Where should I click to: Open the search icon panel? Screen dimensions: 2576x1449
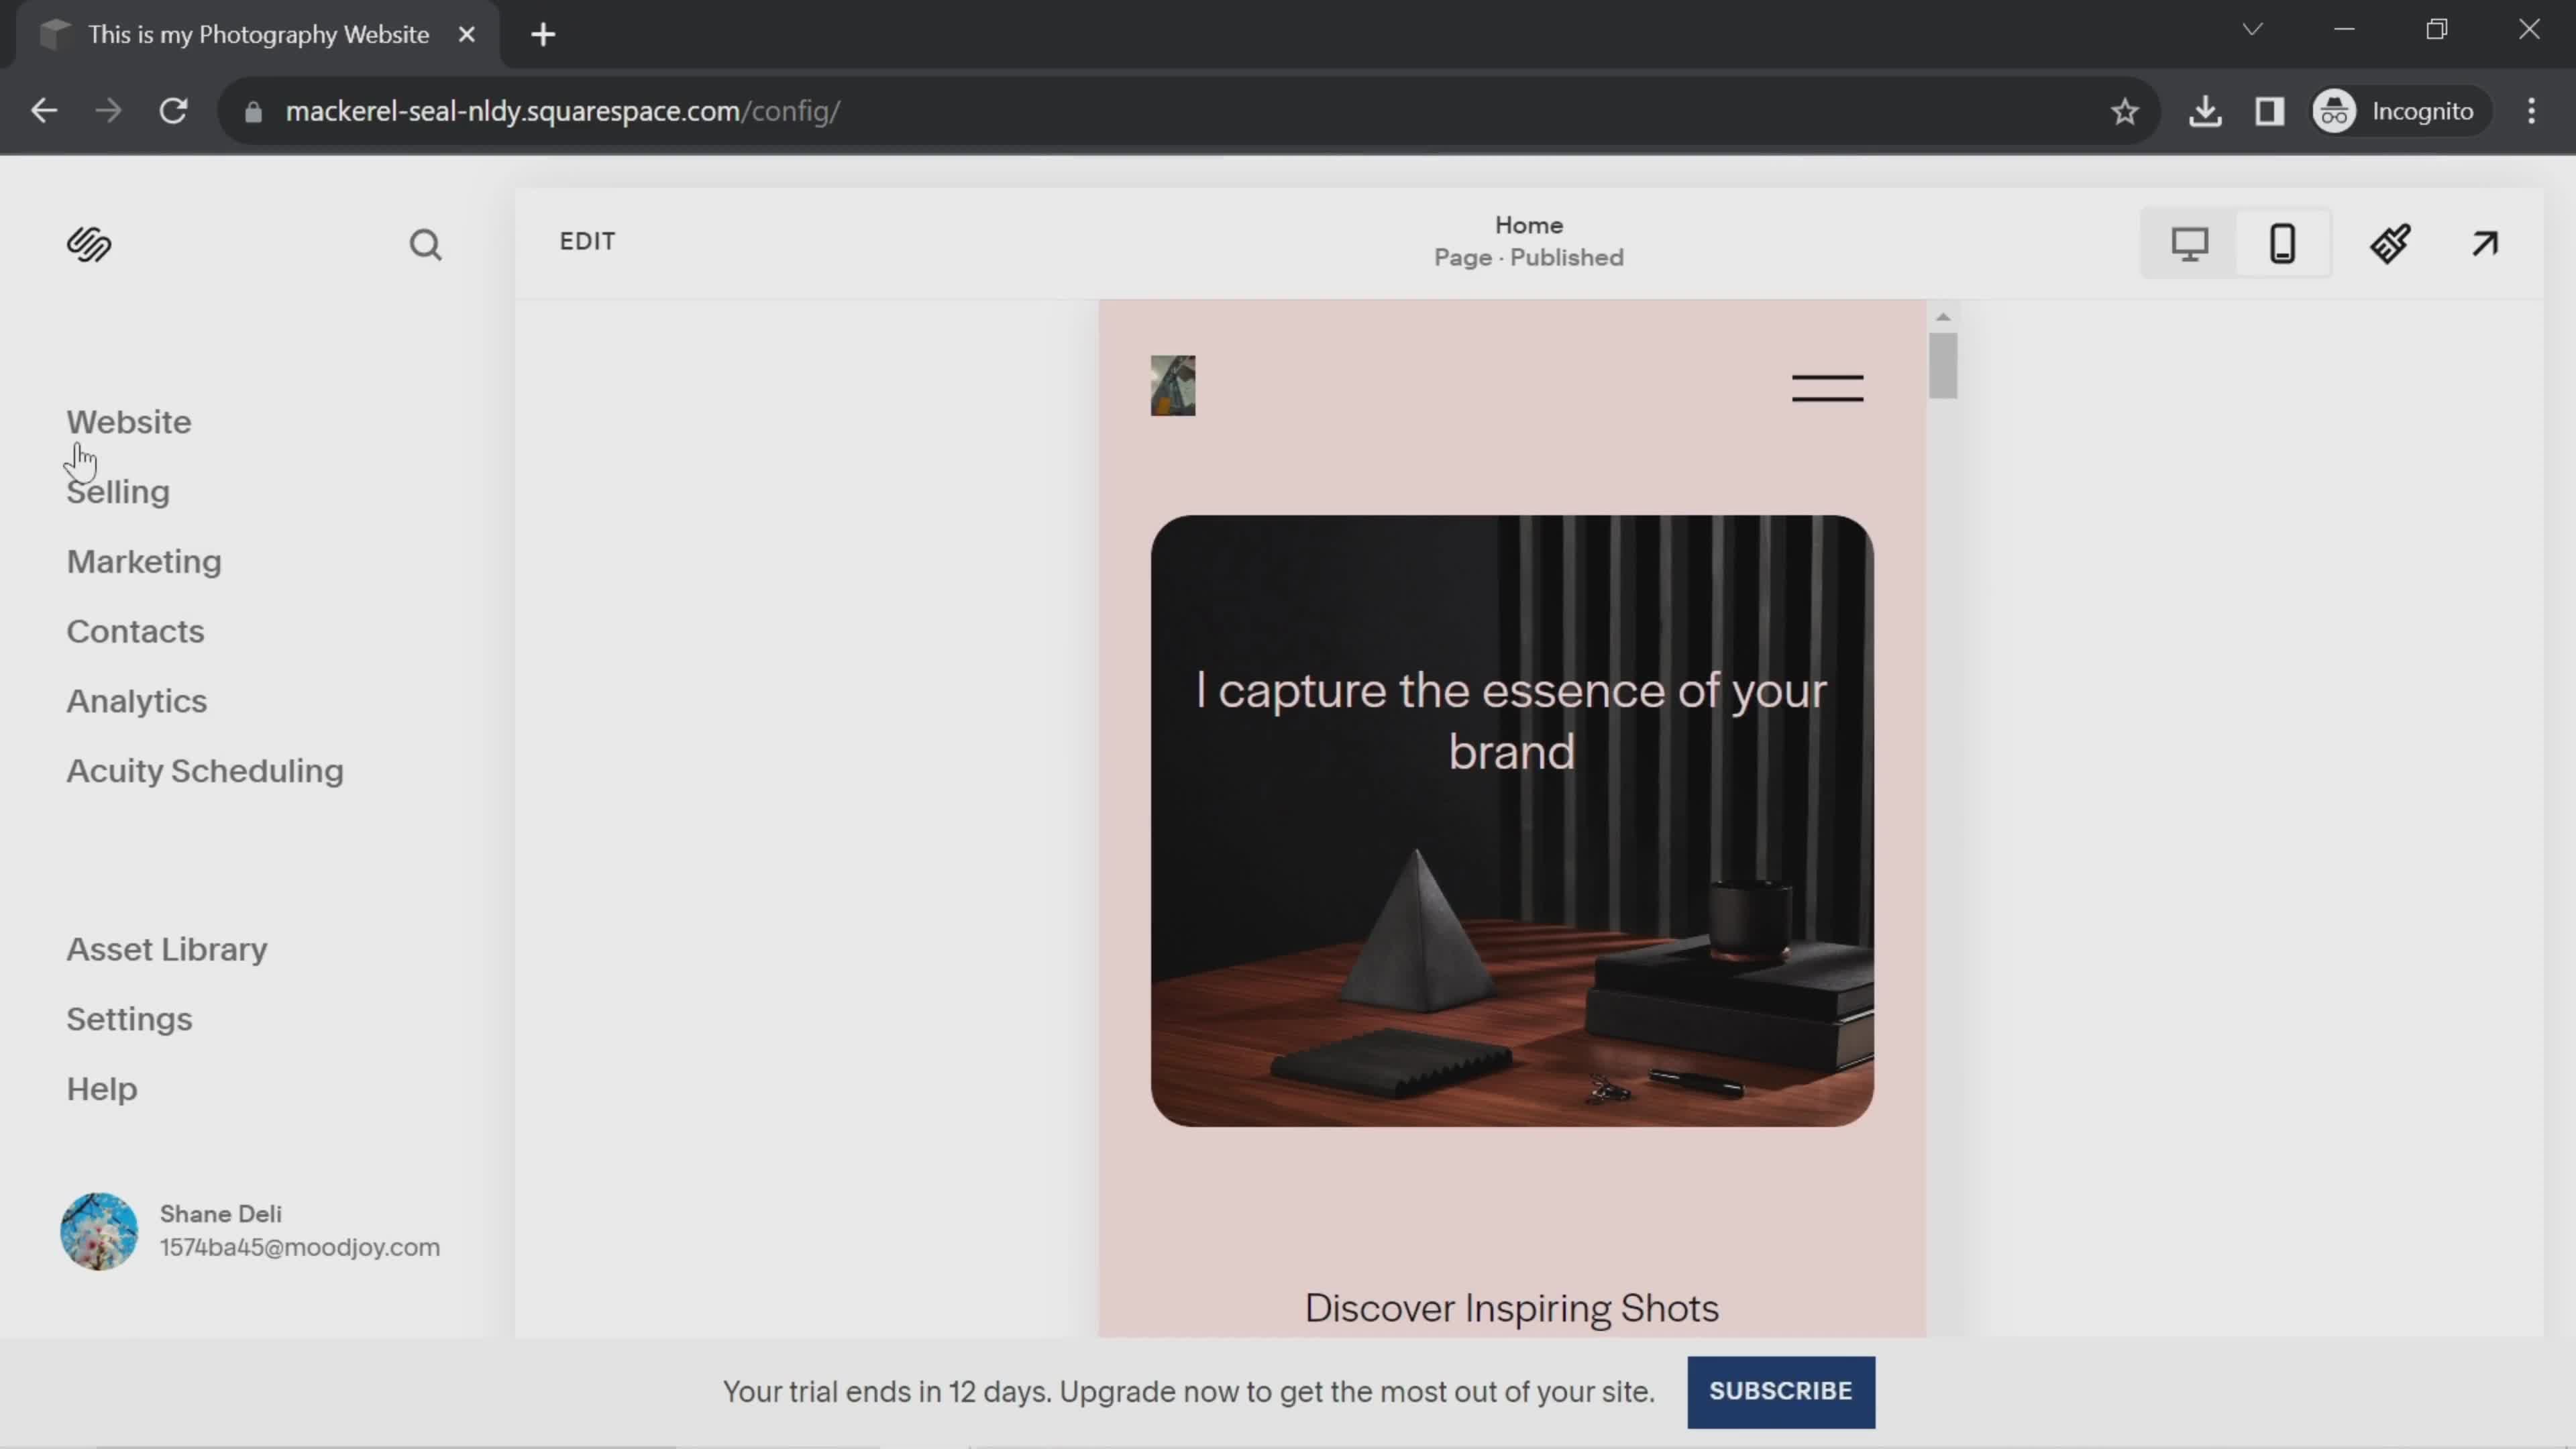tap(427, 244)
